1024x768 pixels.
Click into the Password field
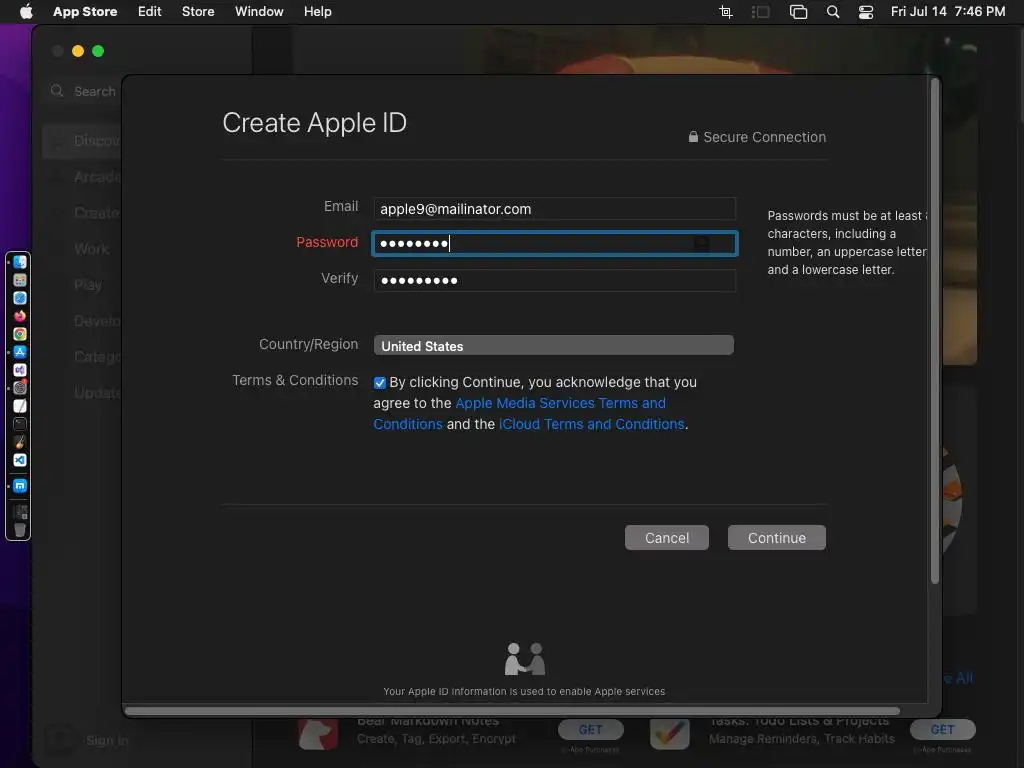pyautogui.click(x=554, y=244)
